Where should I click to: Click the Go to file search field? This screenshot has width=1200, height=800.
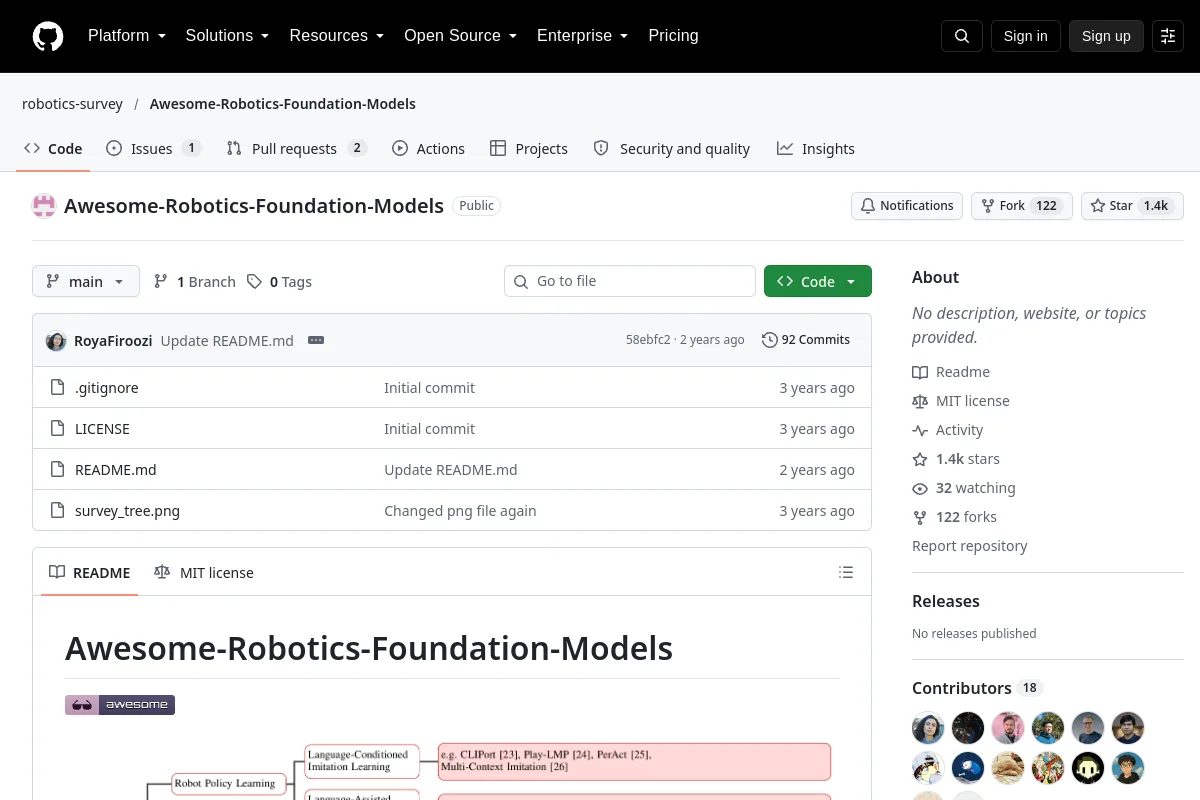coord(630,281)
